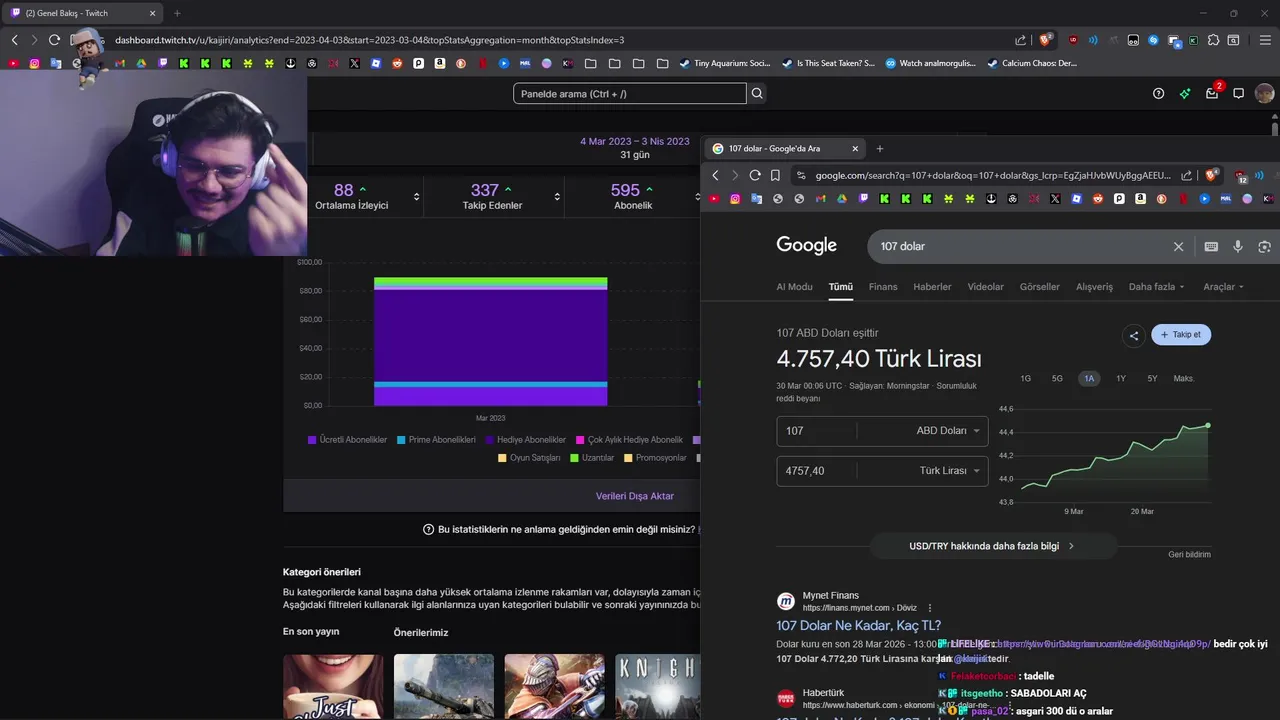Click Geri bildirim feedback link
This screenshot has height=720, width=1280.
pos(1189,555)
